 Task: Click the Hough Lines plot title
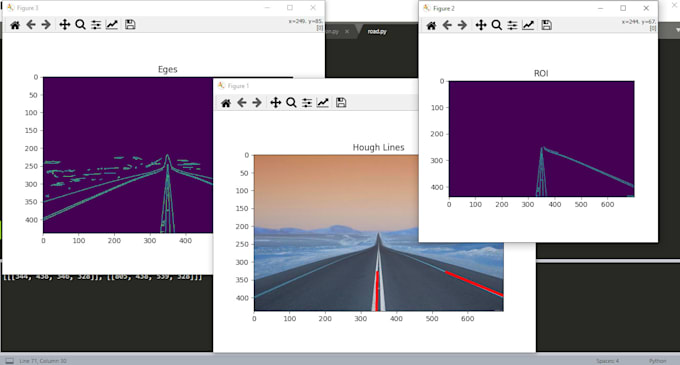378,147
